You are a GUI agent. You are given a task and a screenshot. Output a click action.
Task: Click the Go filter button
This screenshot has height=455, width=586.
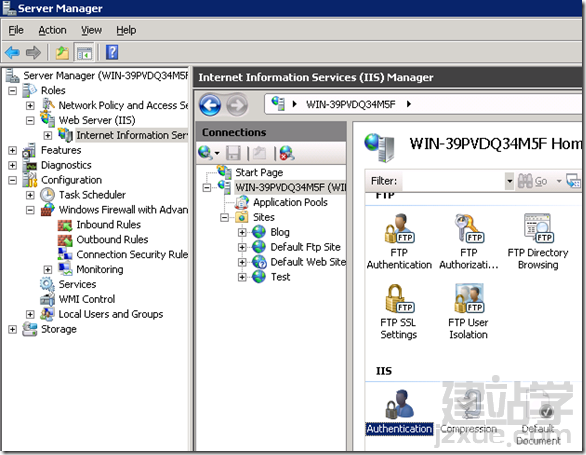click(533, 181)
